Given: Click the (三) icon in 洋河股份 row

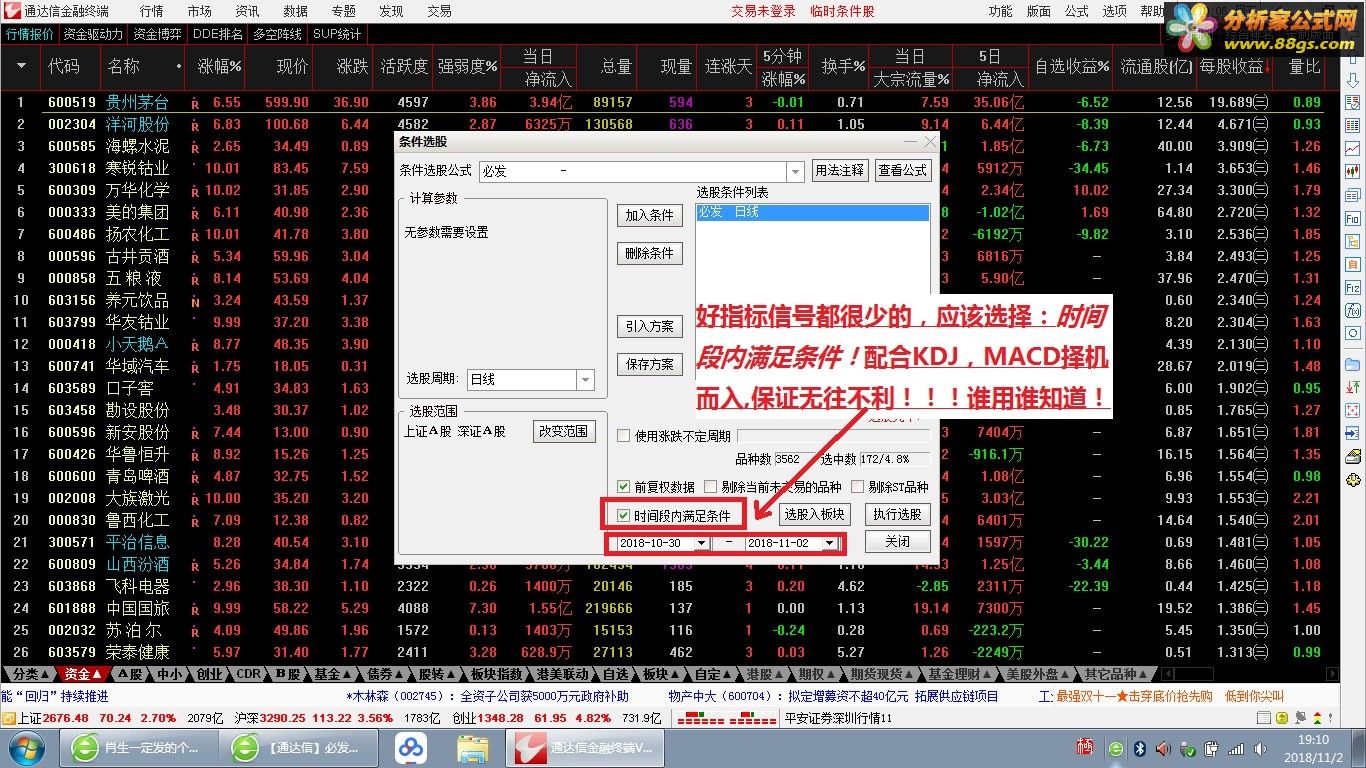Looking at the screenshot, I should pyautogui.click(x=1262, y=124).
